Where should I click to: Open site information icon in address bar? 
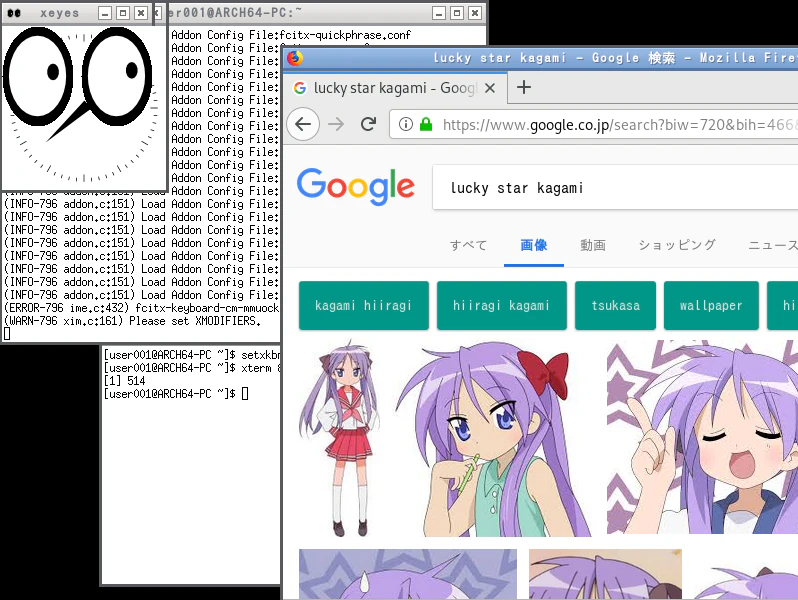(406, 124)
